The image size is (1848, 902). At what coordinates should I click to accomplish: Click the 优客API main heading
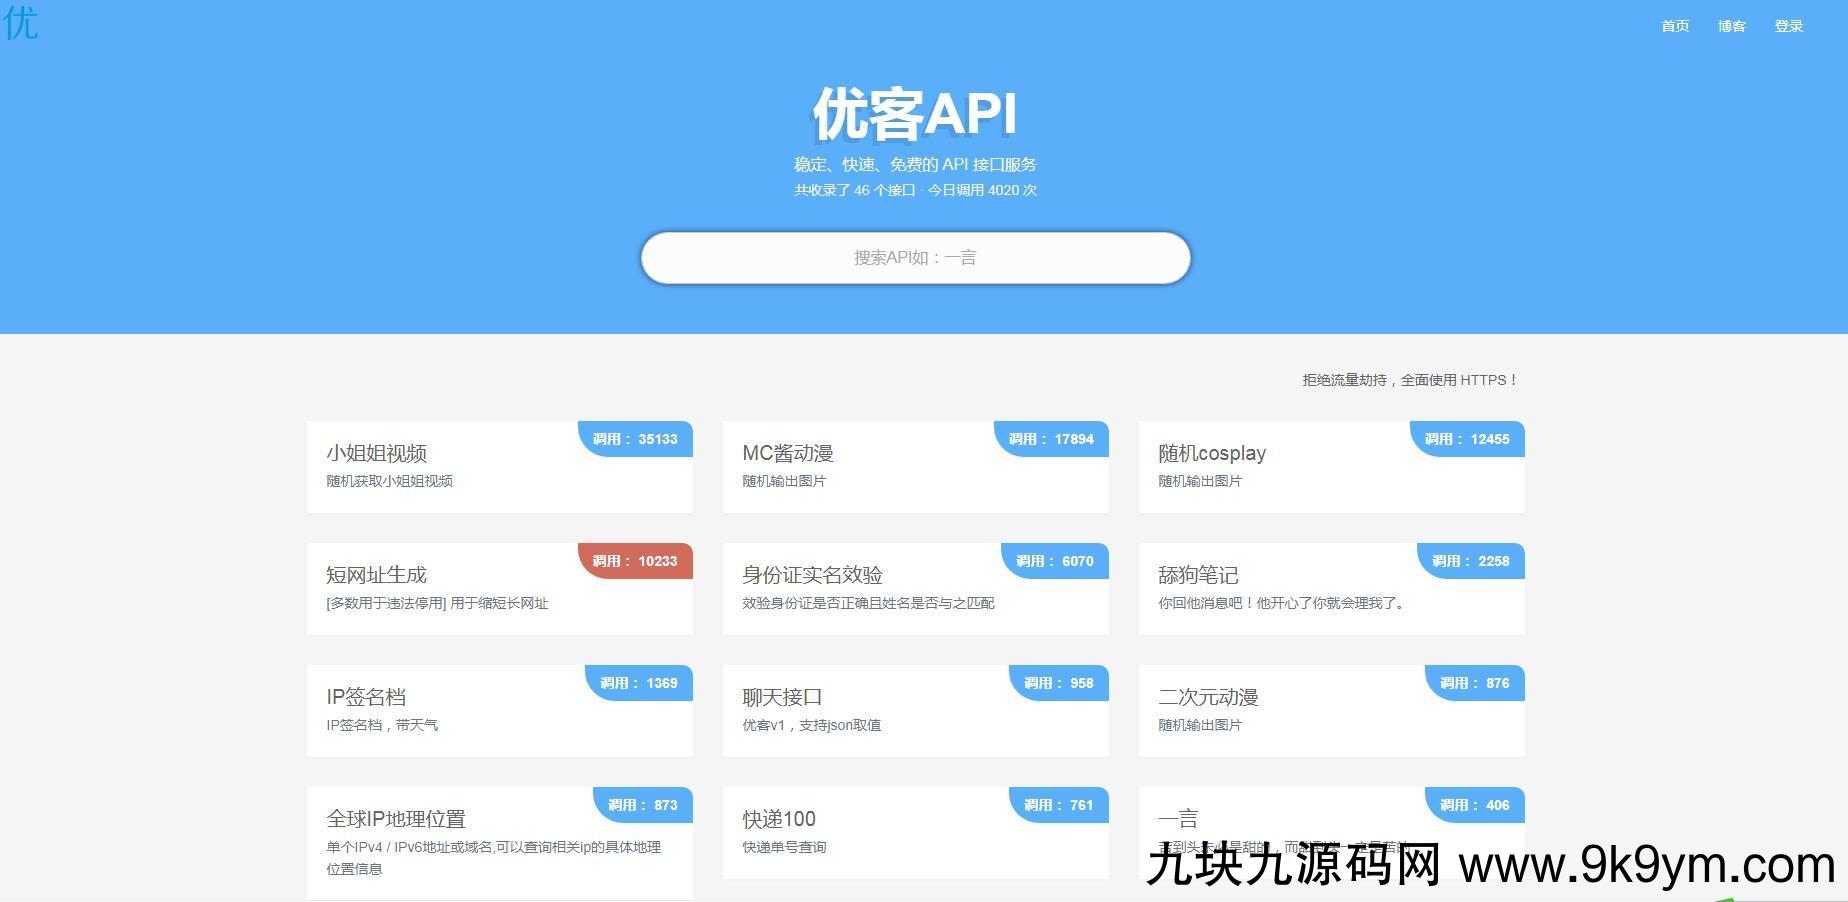click(915, 113)
